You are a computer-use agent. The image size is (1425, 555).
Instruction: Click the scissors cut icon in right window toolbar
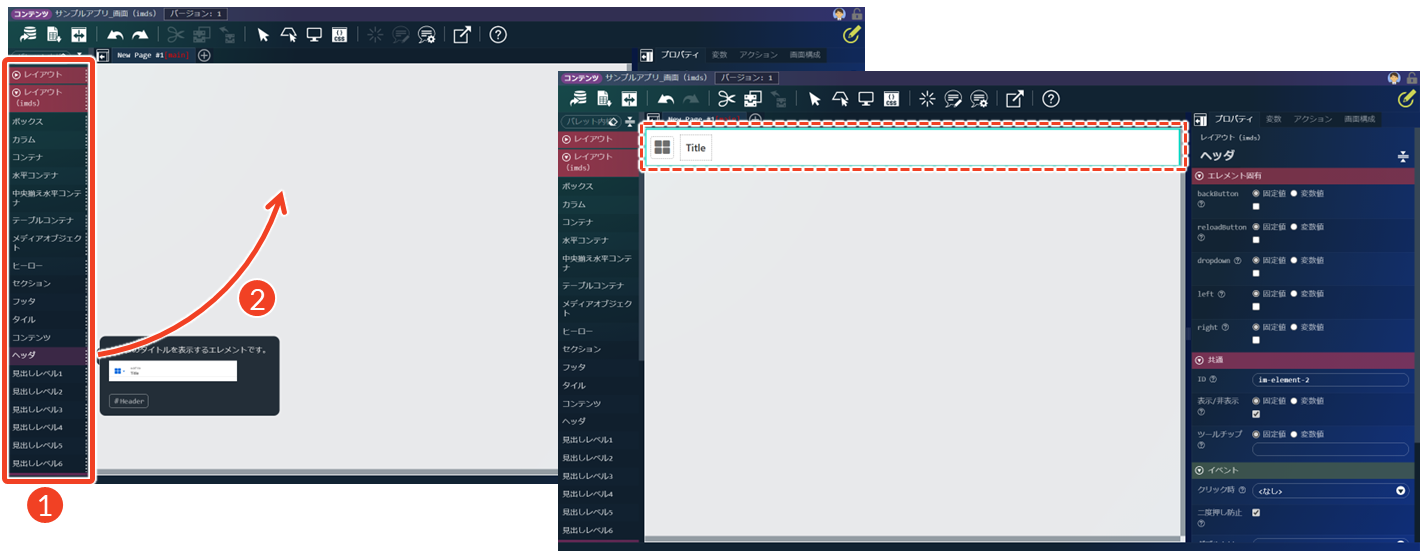click(725, 98)
